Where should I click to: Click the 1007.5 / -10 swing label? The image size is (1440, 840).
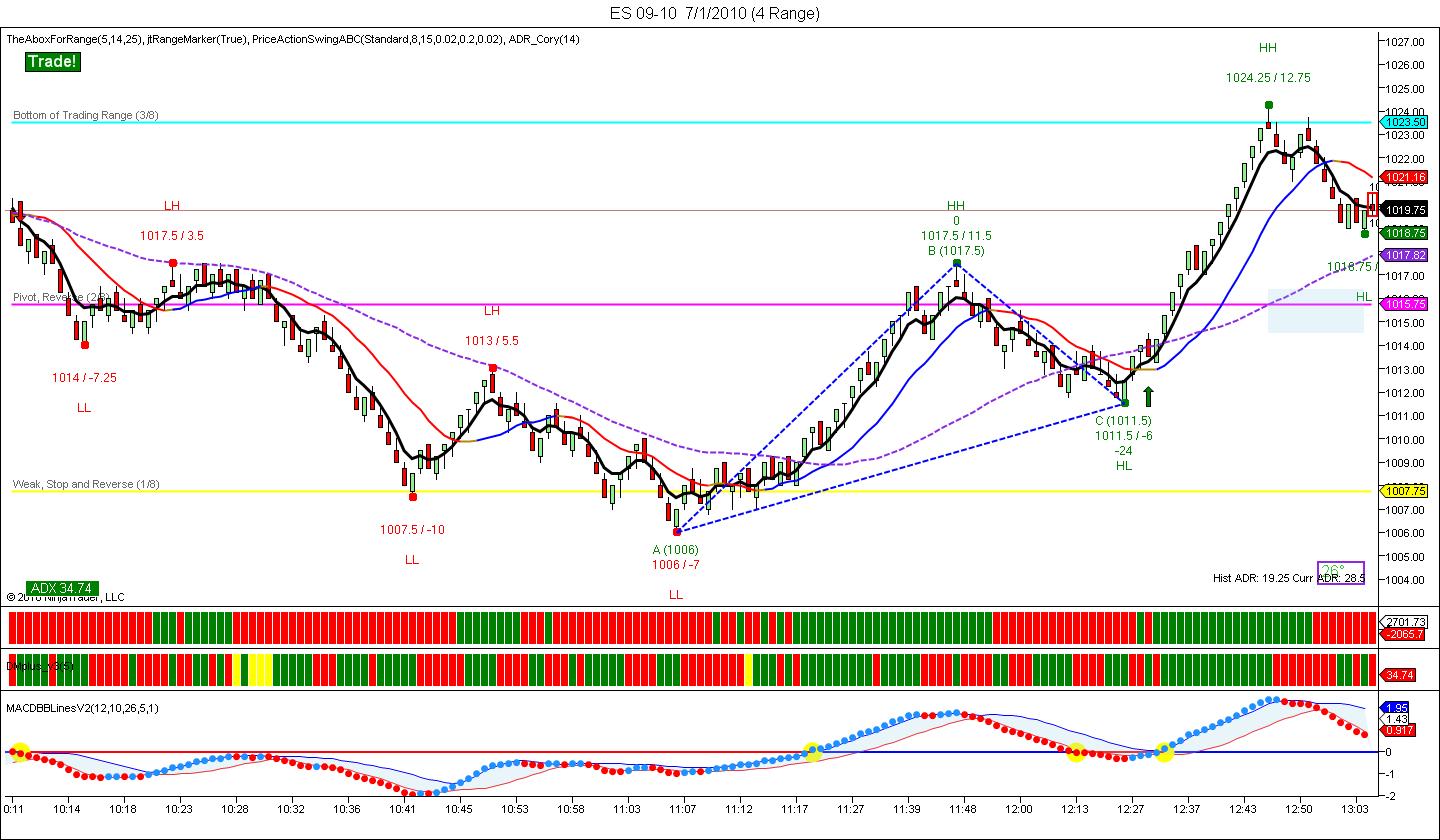tap(412, 529)
